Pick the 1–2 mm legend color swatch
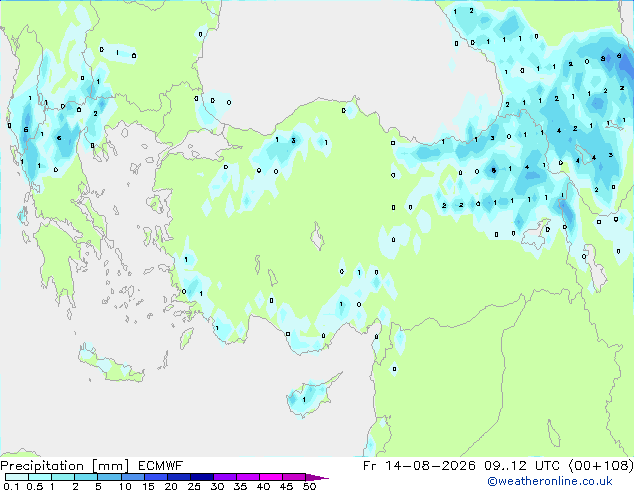The width and height of the screenshot is (634, 490). click(x=63, y=477)
